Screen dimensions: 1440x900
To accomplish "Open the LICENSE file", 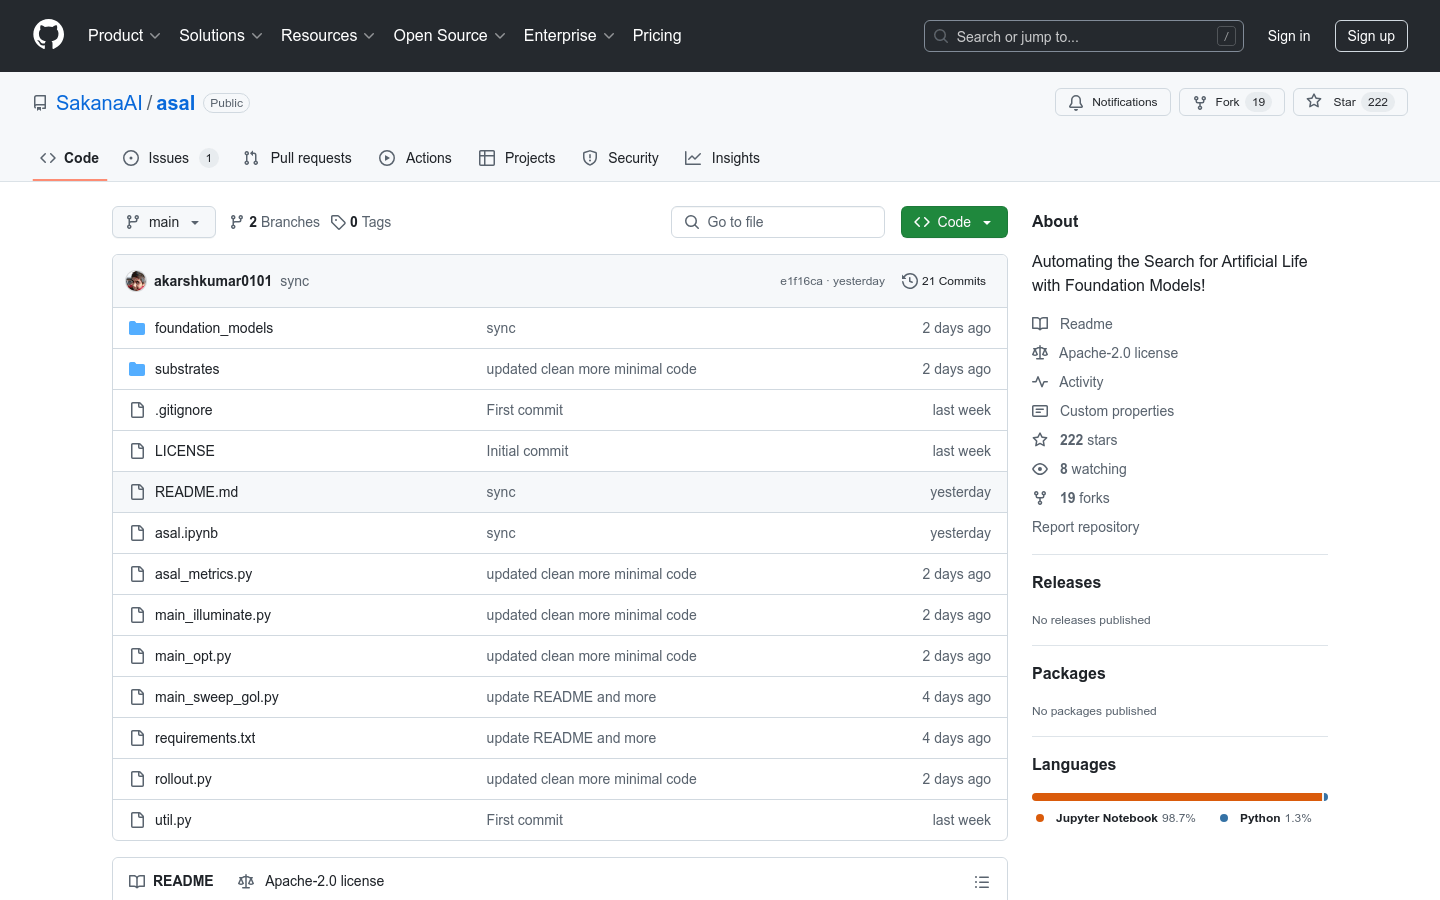I will click(x=185, y=451).
